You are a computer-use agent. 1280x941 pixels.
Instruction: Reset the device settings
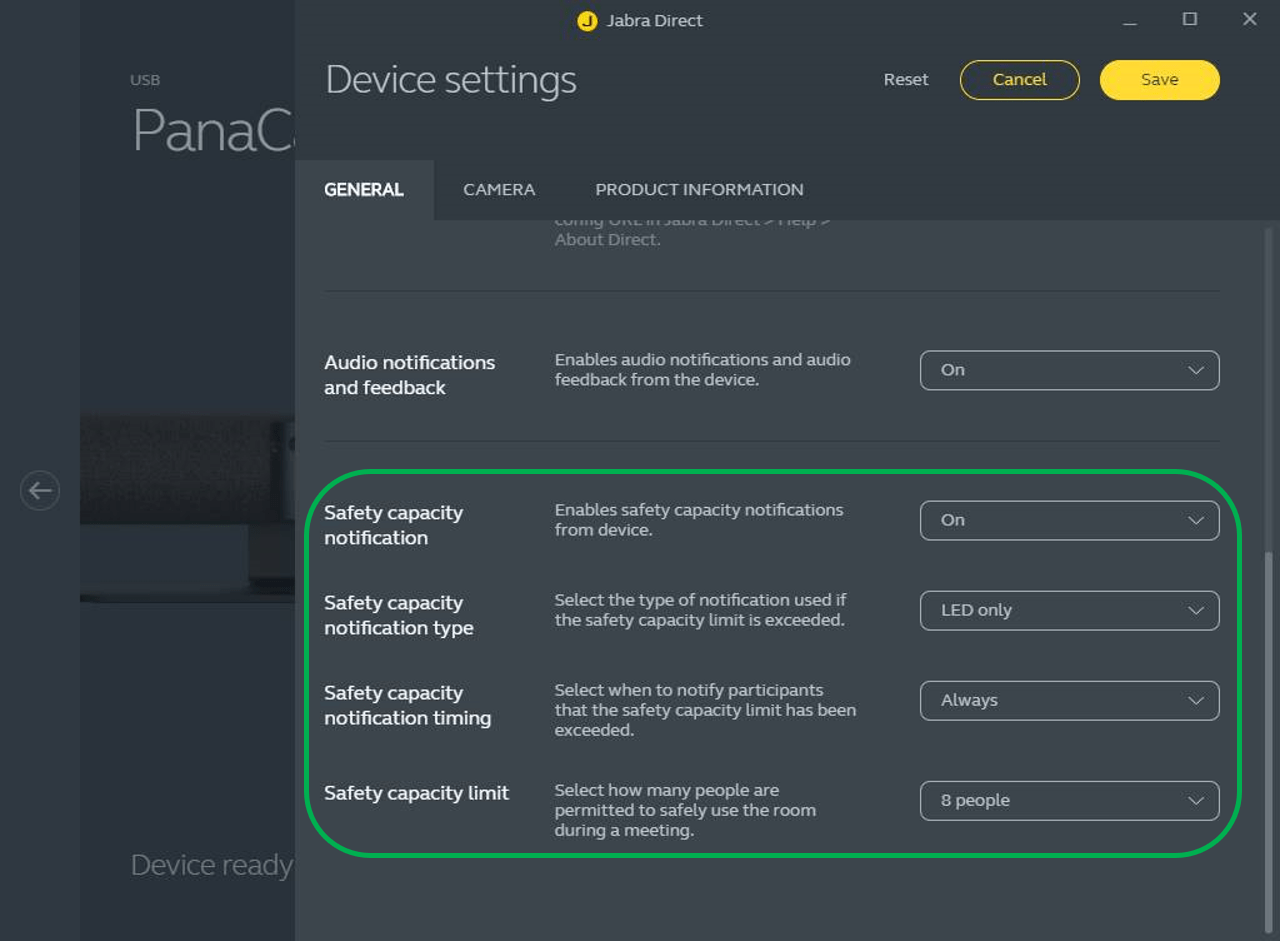(x=906, y=80)
